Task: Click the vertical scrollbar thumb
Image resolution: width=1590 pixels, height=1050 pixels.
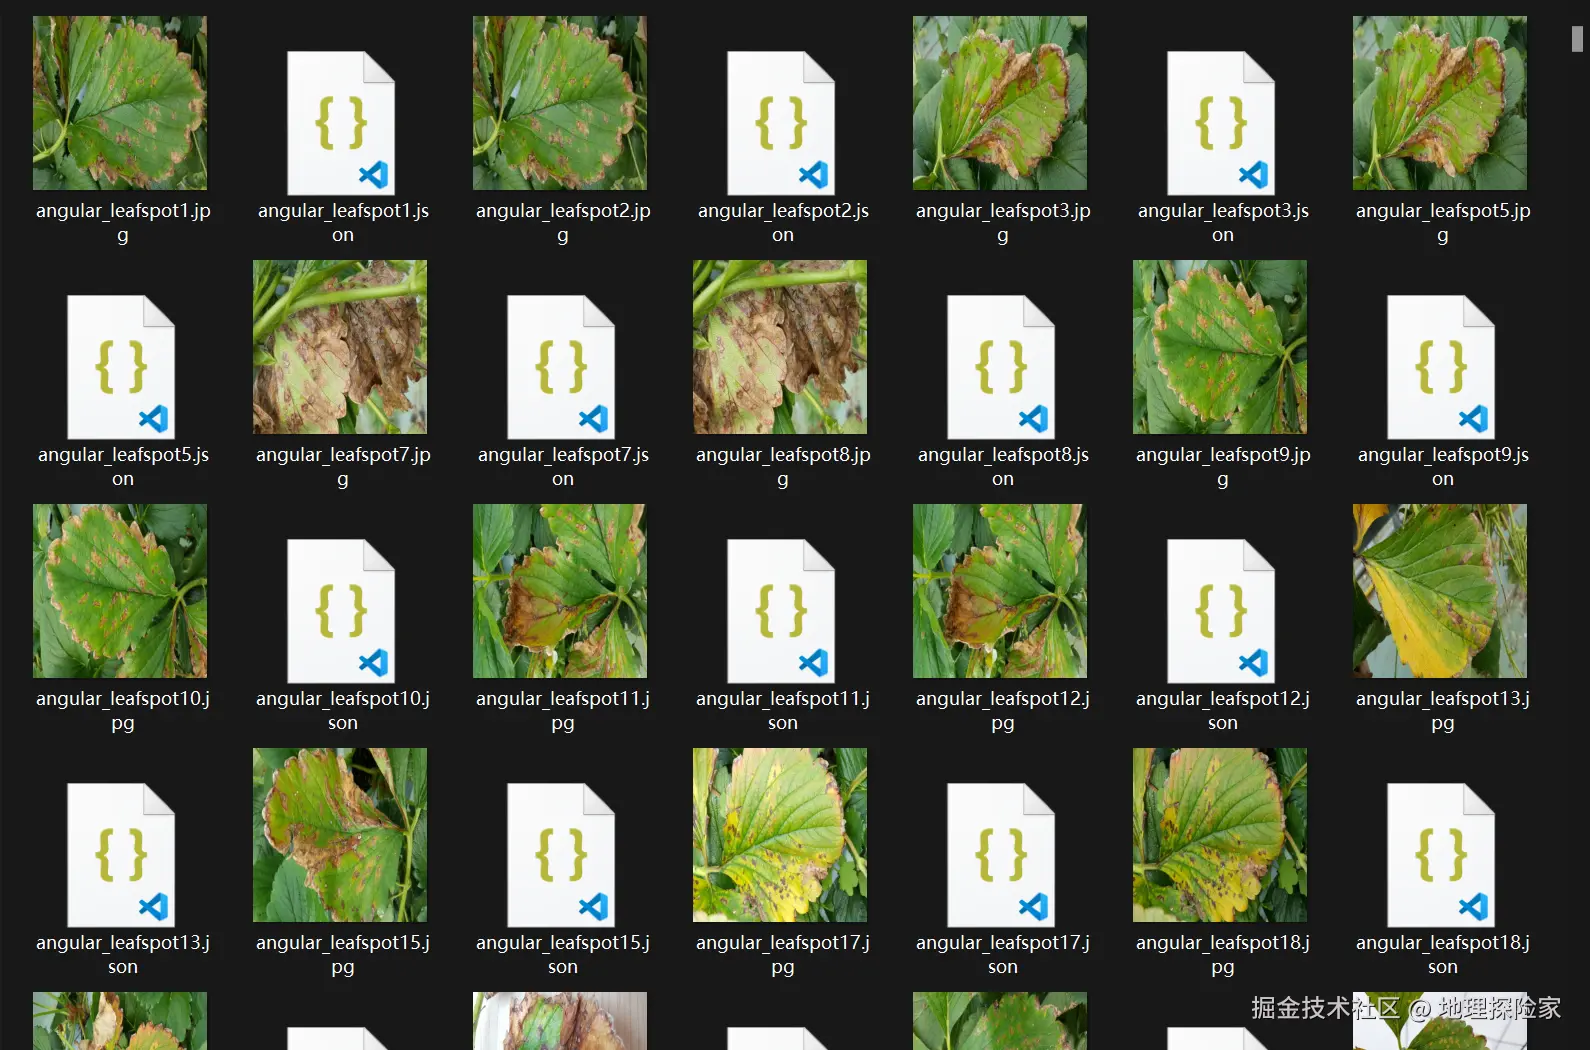Action: [1577, 38]
